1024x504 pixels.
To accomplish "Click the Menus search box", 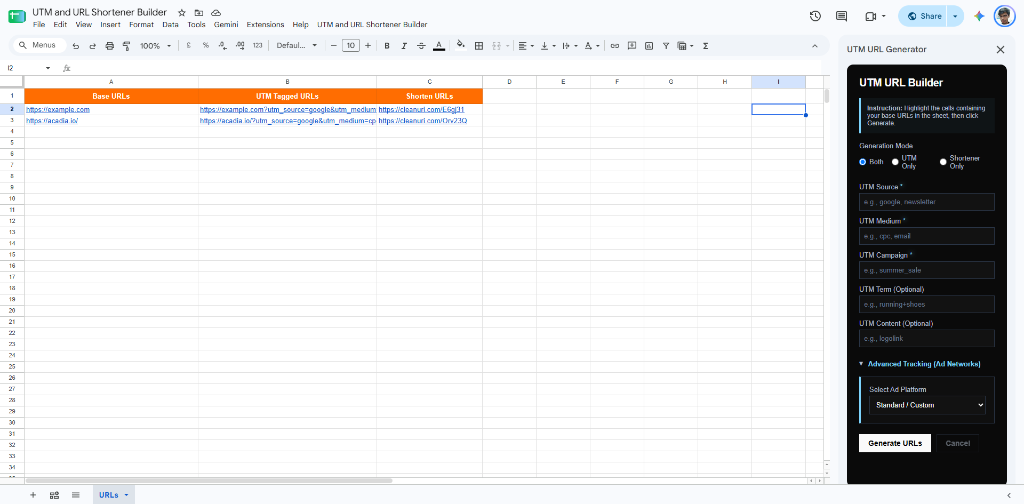I will tap(40, 46).
